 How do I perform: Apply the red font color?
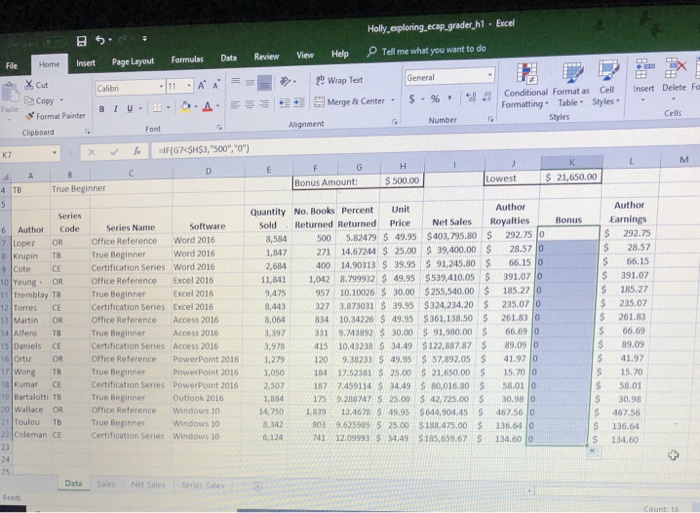coord(208,106)
